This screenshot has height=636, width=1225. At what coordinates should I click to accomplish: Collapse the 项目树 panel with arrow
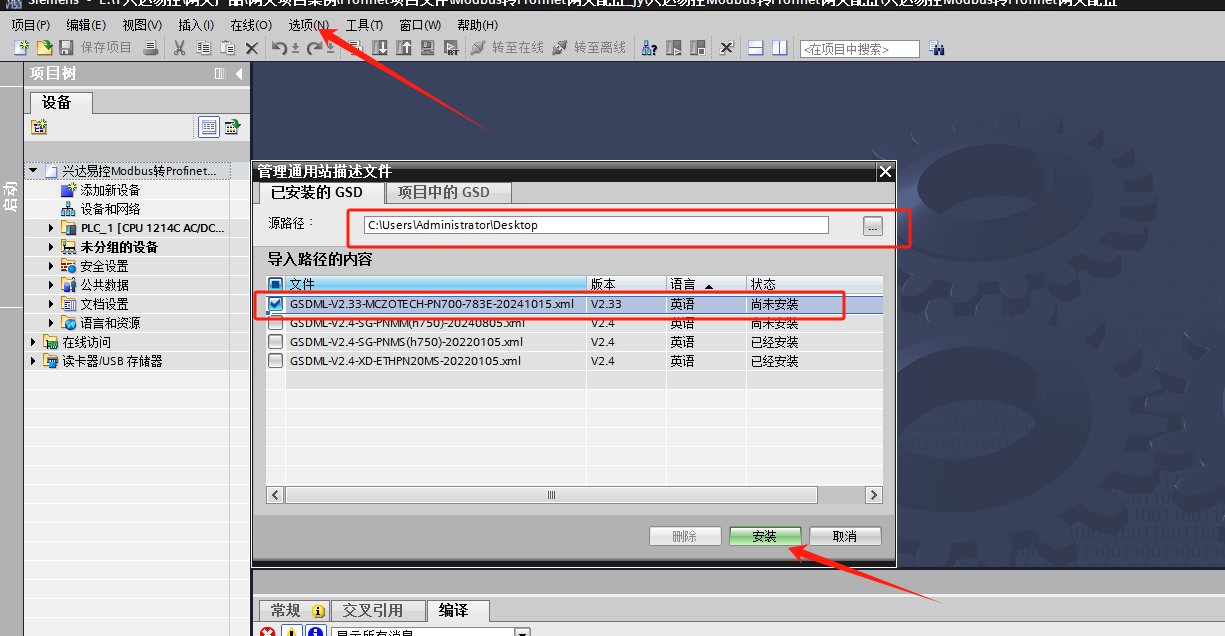pyautogui.click(x=239, y=74)
